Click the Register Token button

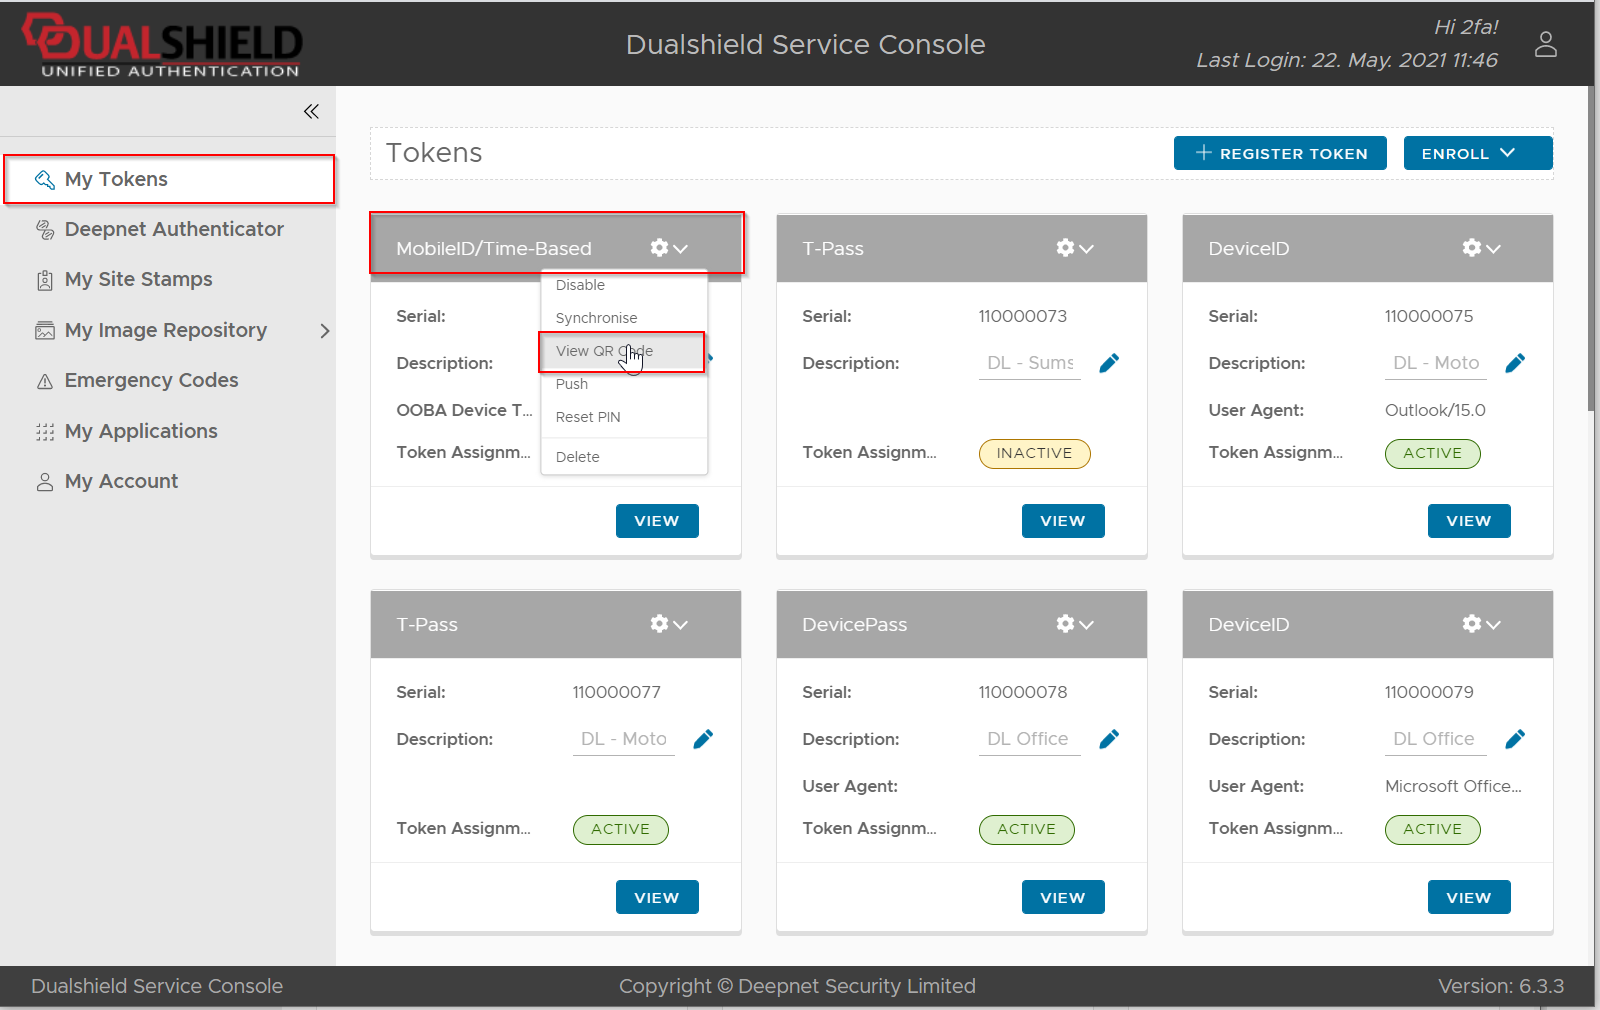click(1280, 153)
